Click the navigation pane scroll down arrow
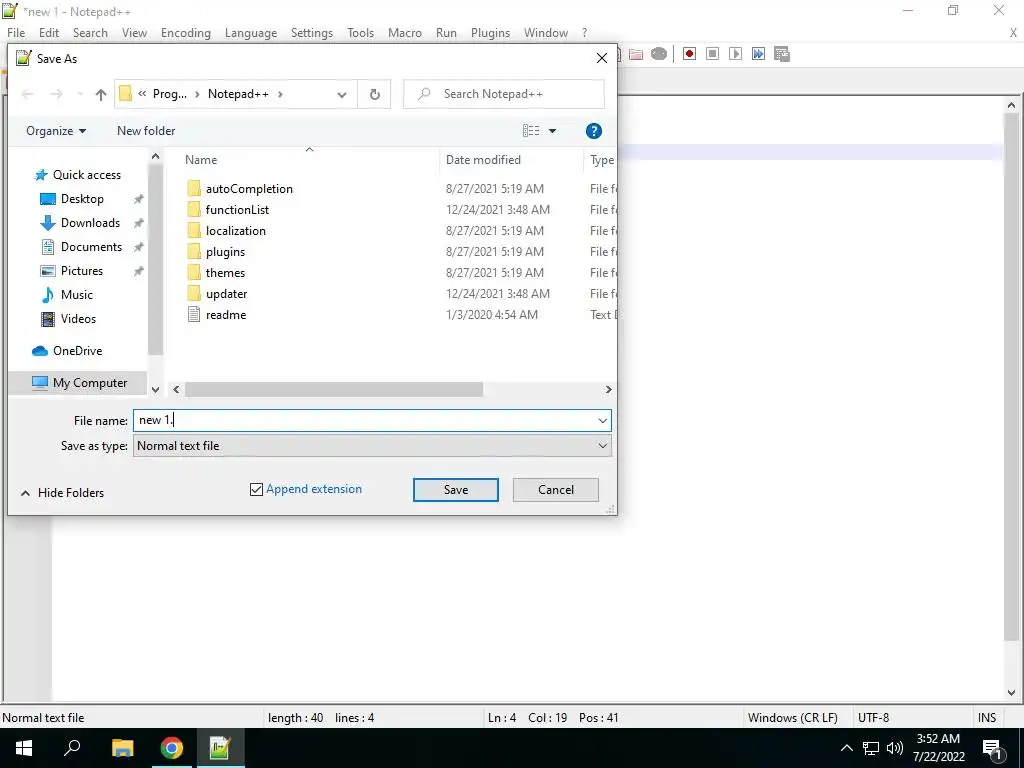1024x768 pixels. click(155, 390)
